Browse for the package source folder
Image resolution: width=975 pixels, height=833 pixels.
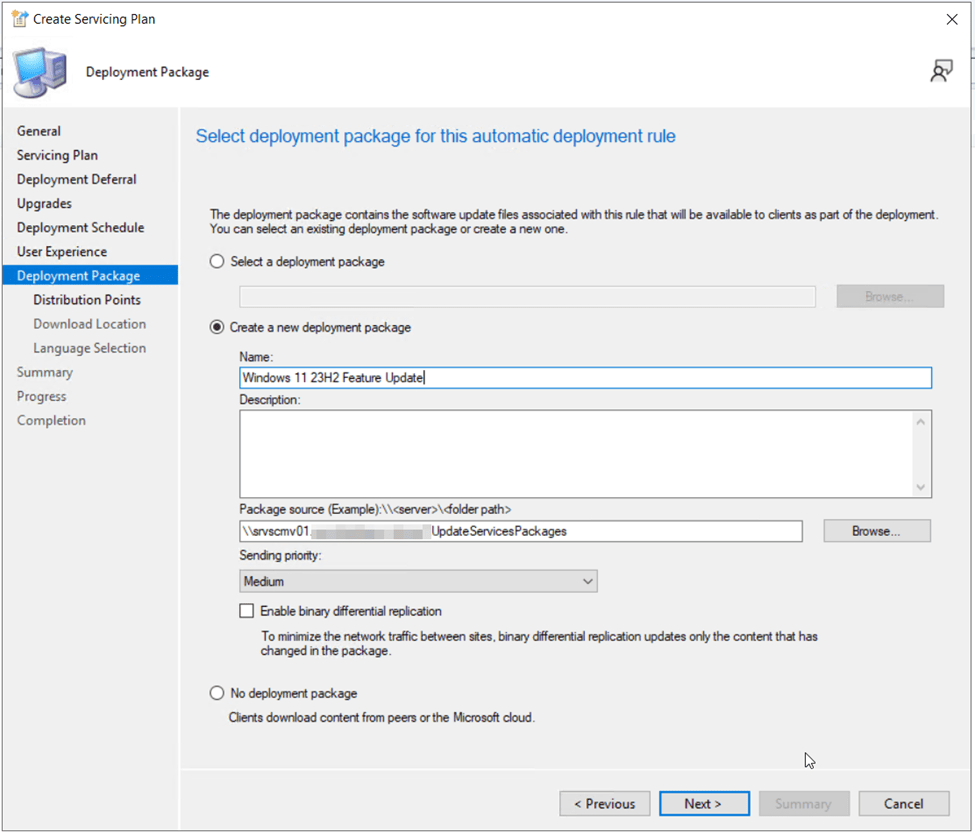(876, 531)
